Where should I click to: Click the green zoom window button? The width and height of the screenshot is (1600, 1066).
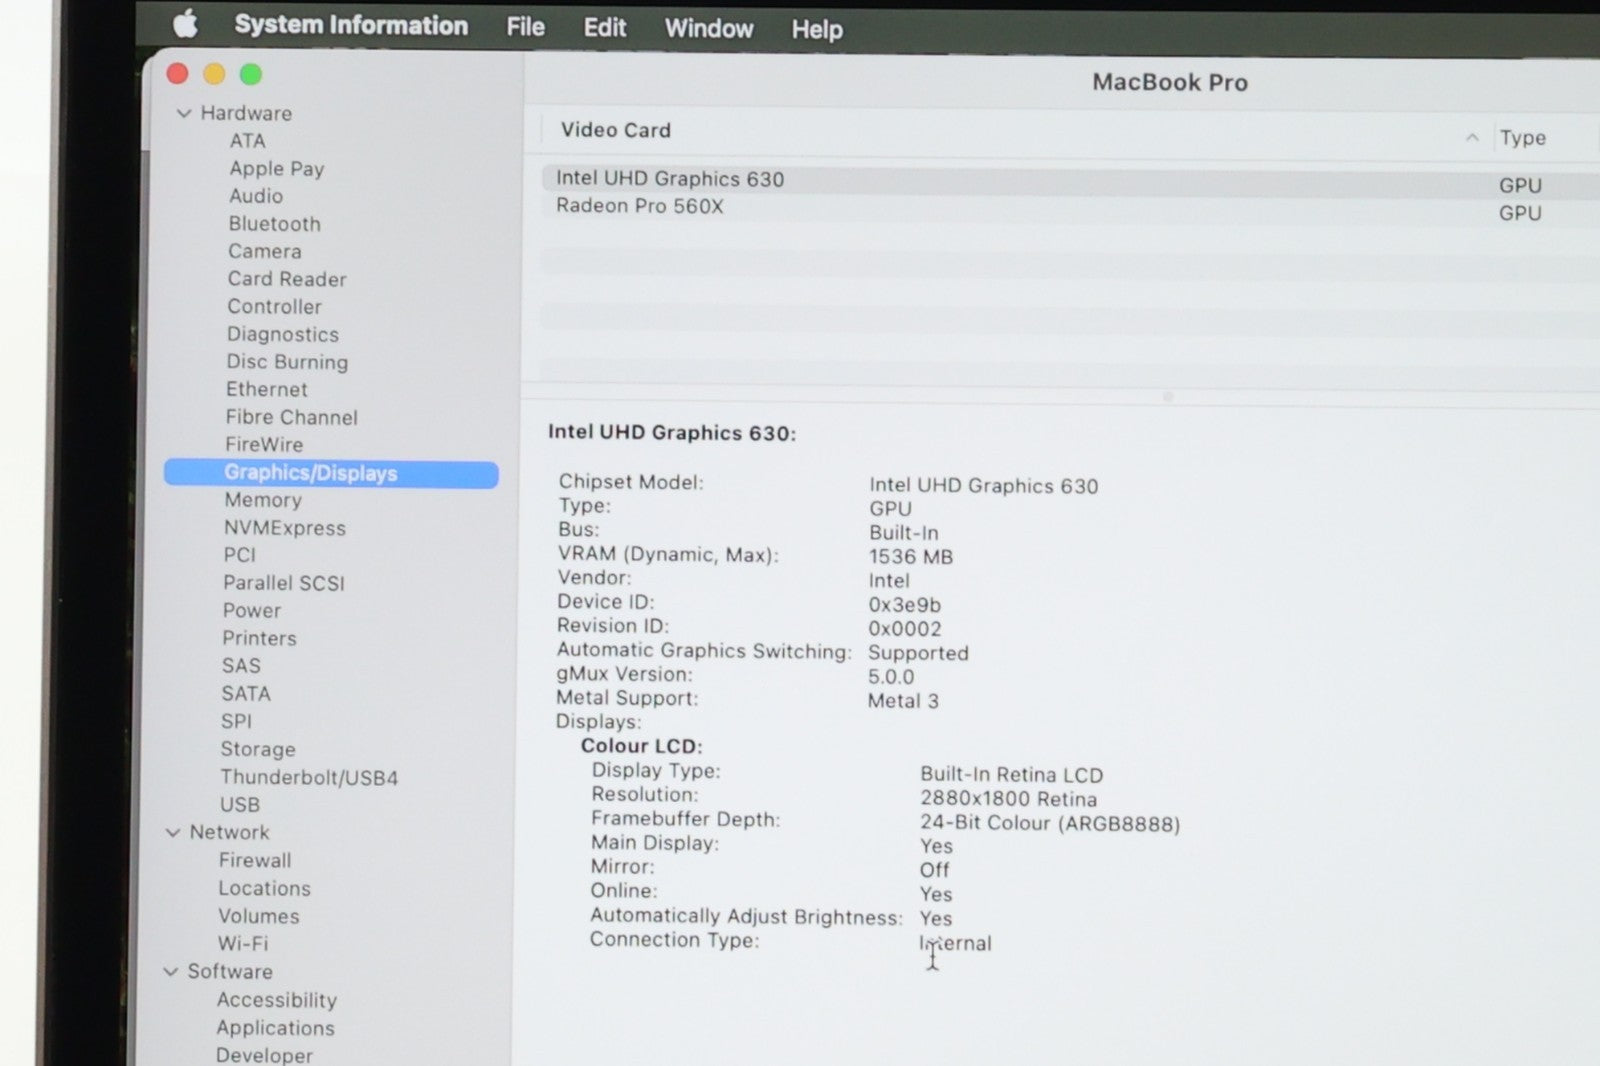tap(251, 74)
